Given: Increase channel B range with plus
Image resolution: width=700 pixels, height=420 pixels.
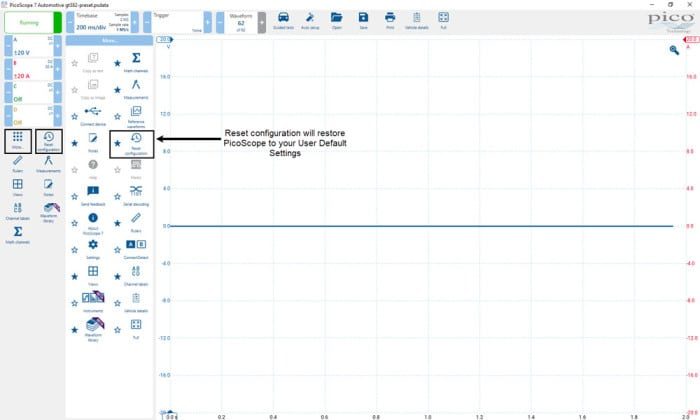Looking at the screenshot, I should [58, 69].
